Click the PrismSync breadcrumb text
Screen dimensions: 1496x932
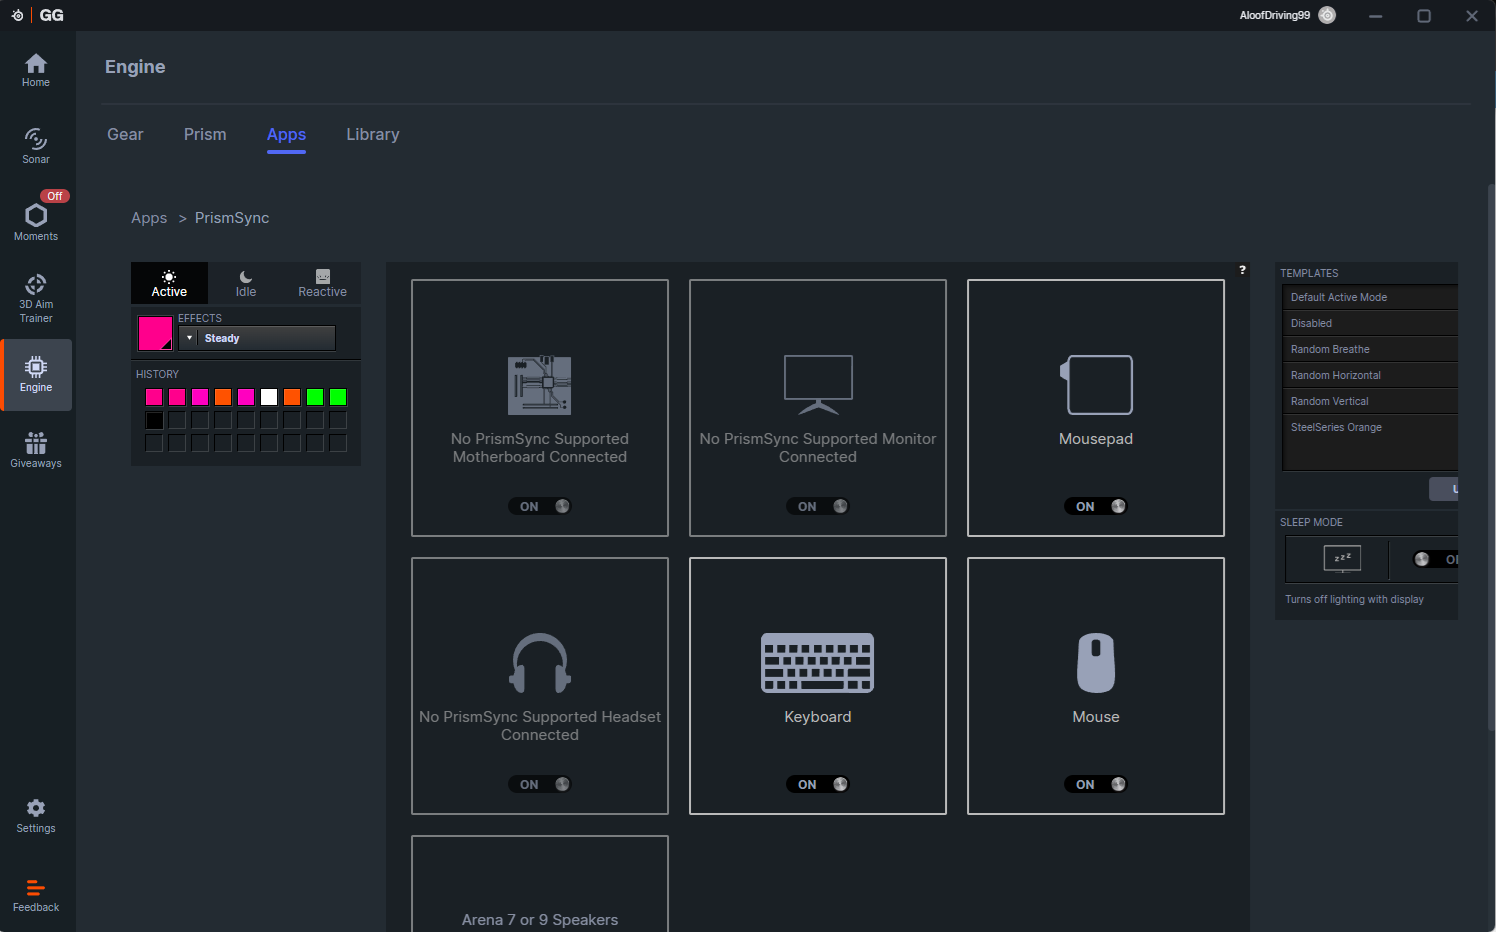pos(232,218)
